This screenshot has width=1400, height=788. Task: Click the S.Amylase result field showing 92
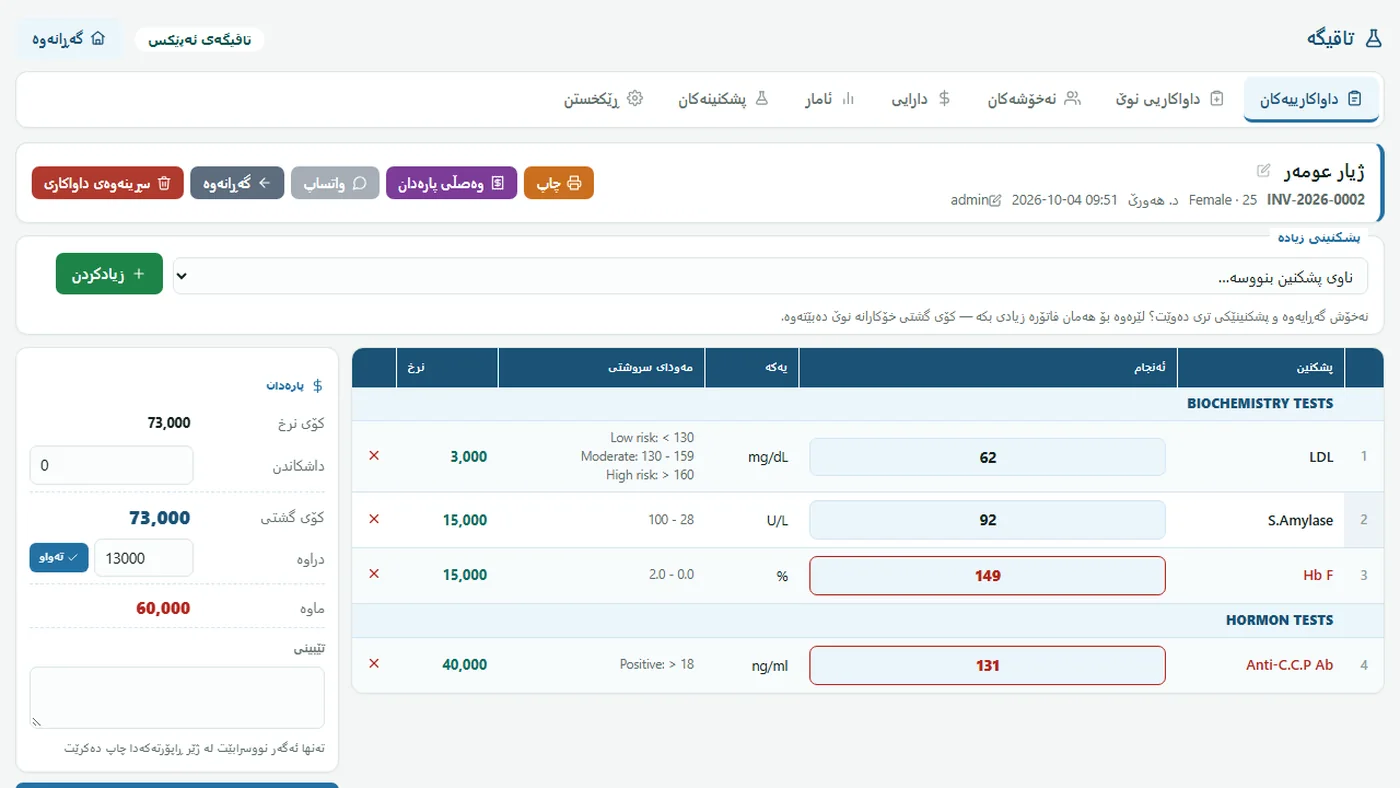(x=987, y=520)
